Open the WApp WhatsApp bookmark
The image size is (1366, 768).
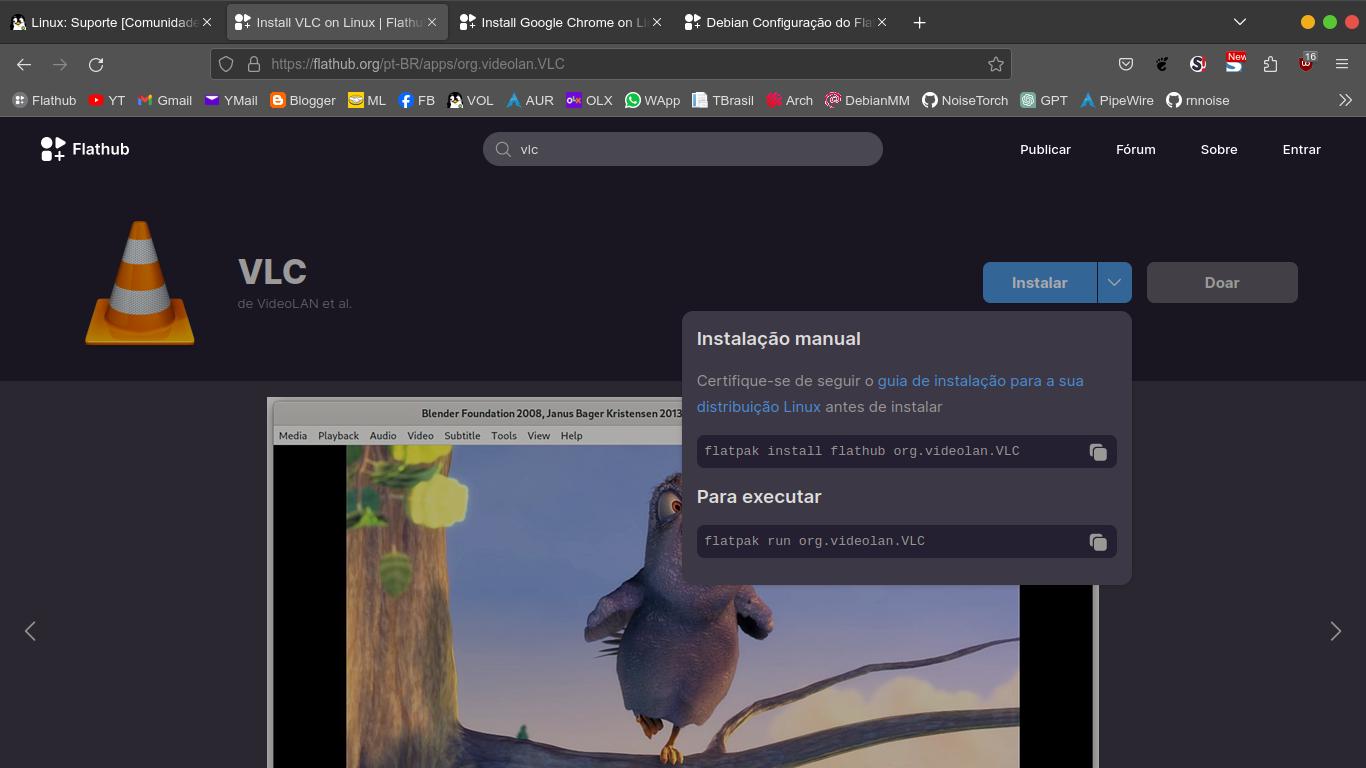652,100
